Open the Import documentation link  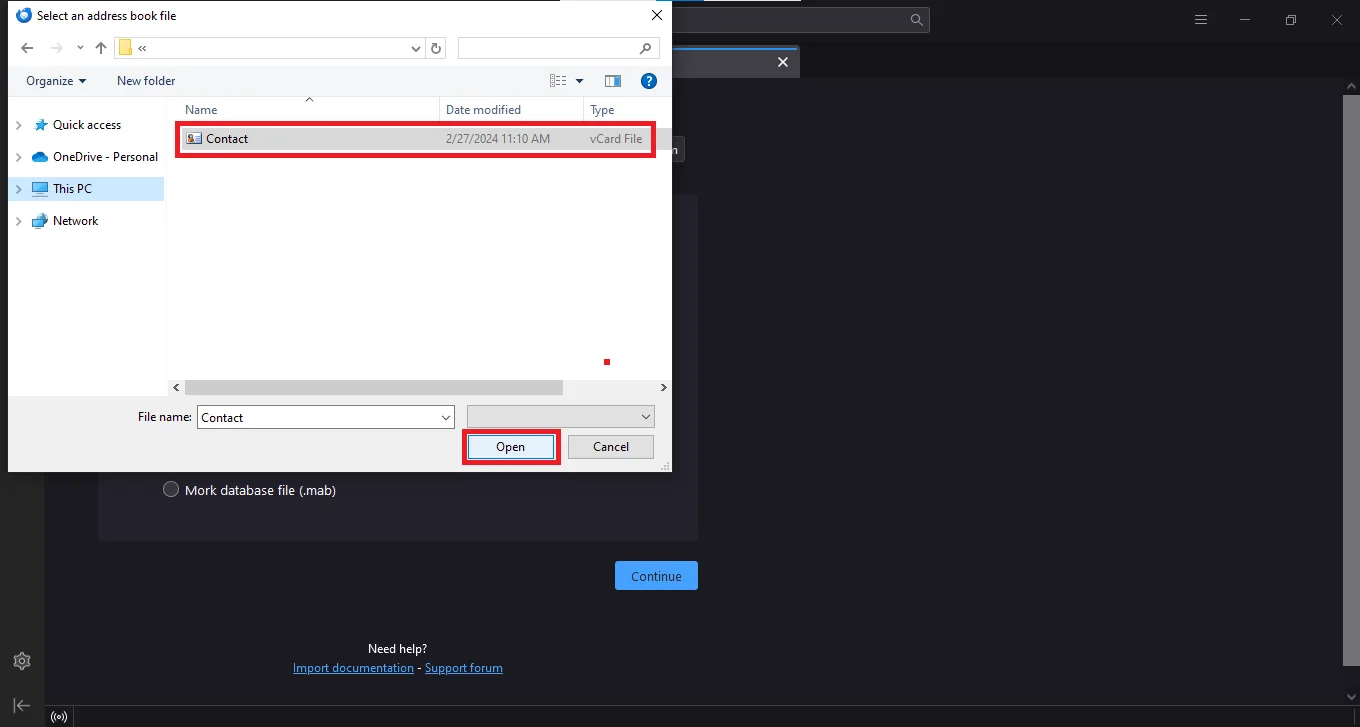353,668
